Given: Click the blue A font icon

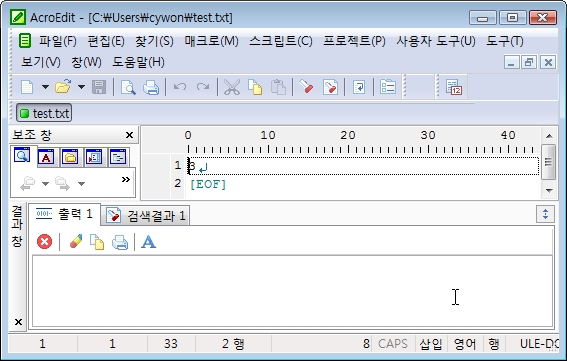Looking at the screenshot, I should (149, 242).
